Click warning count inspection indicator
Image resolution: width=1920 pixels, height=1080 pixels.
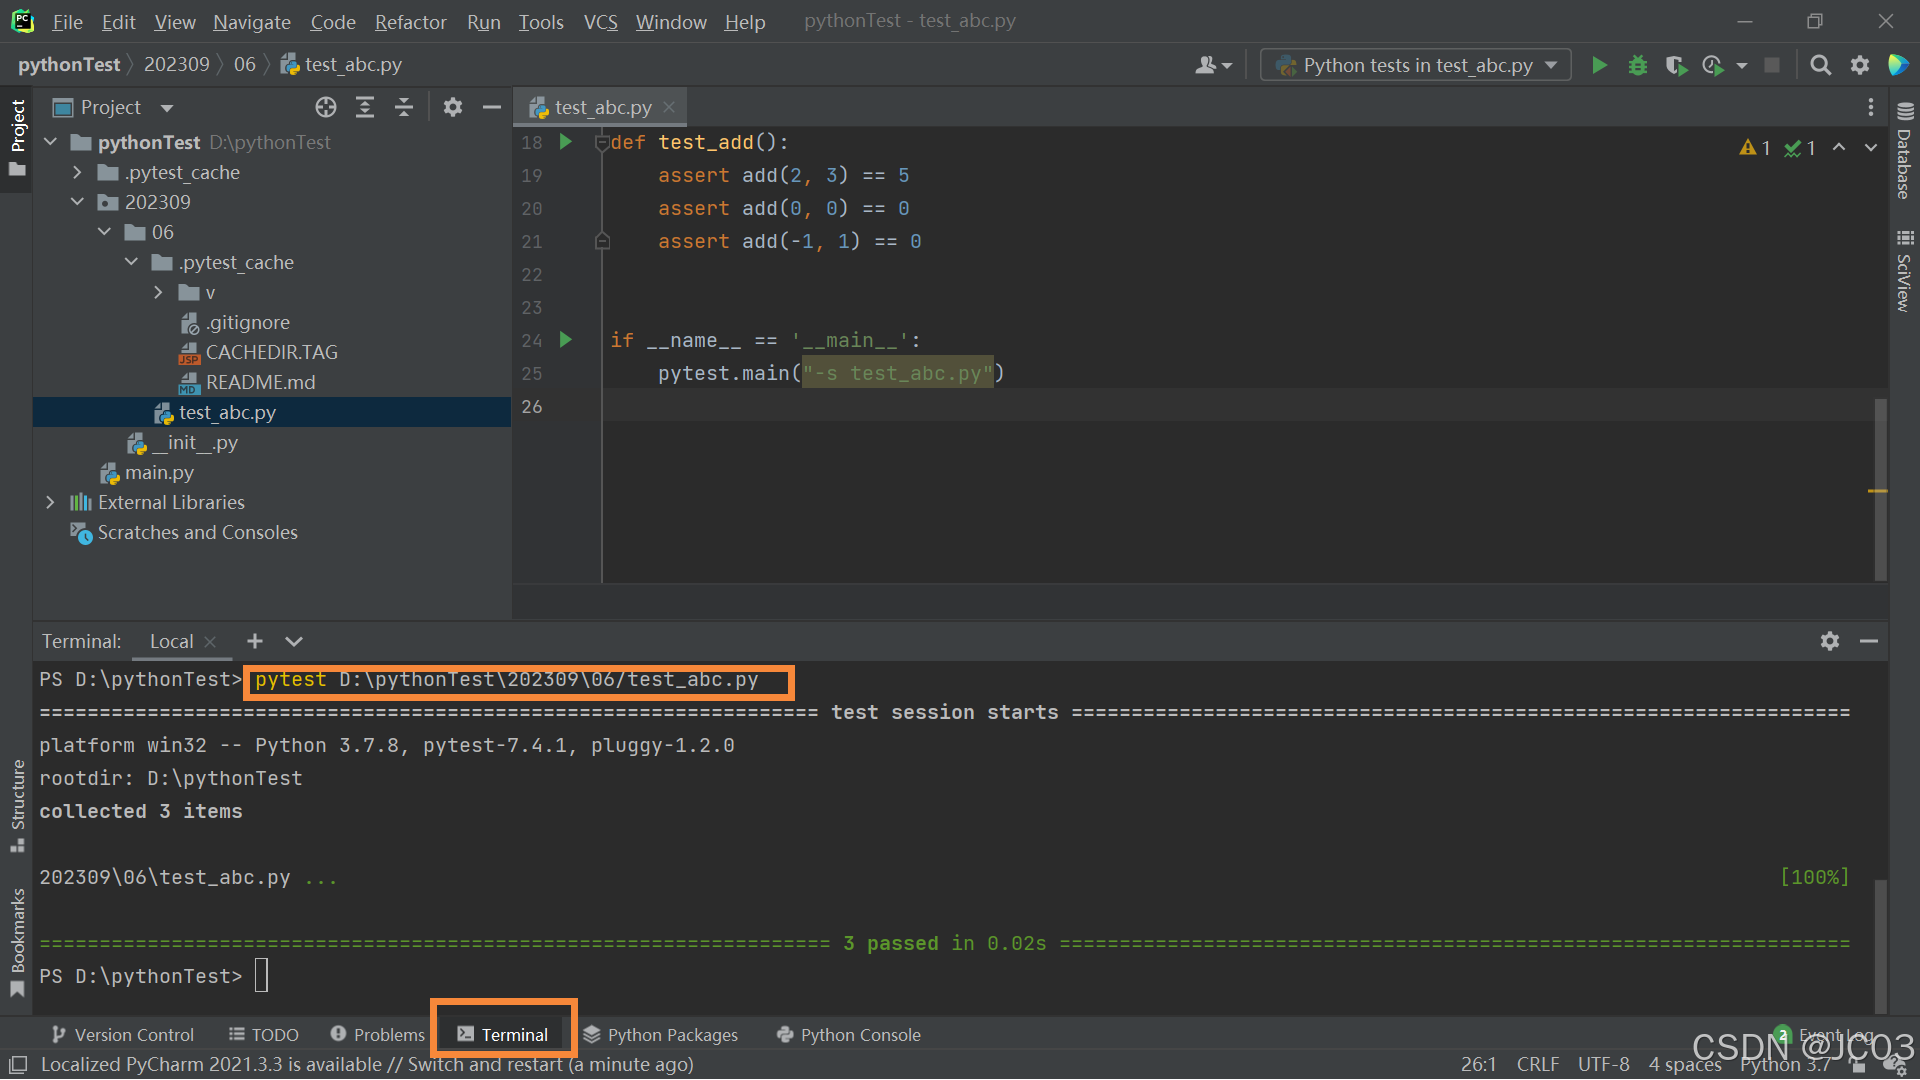(1755, 148)
